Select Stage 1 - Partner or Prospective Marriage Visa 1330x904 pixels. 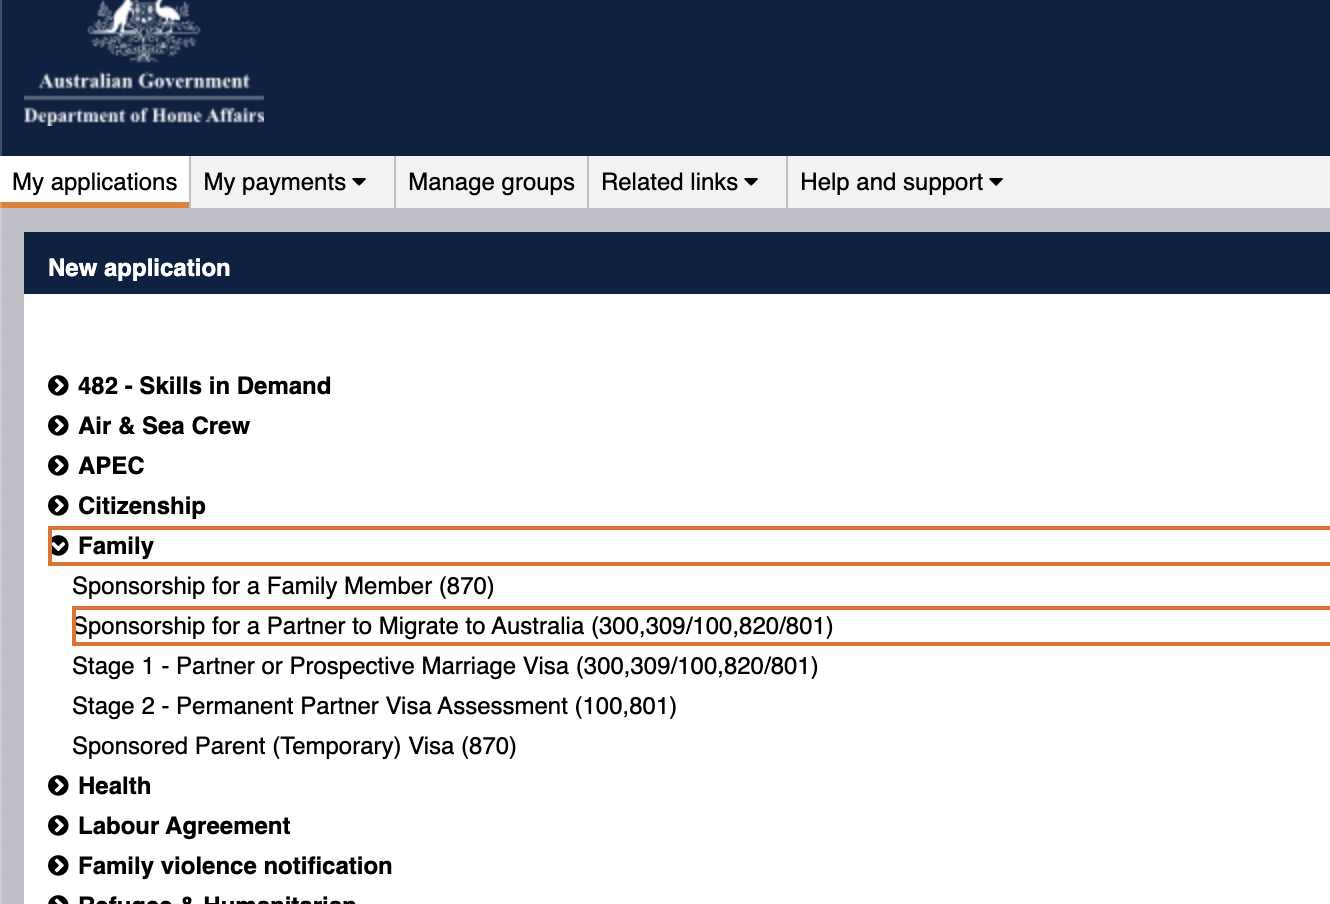(x=446, y=666)
